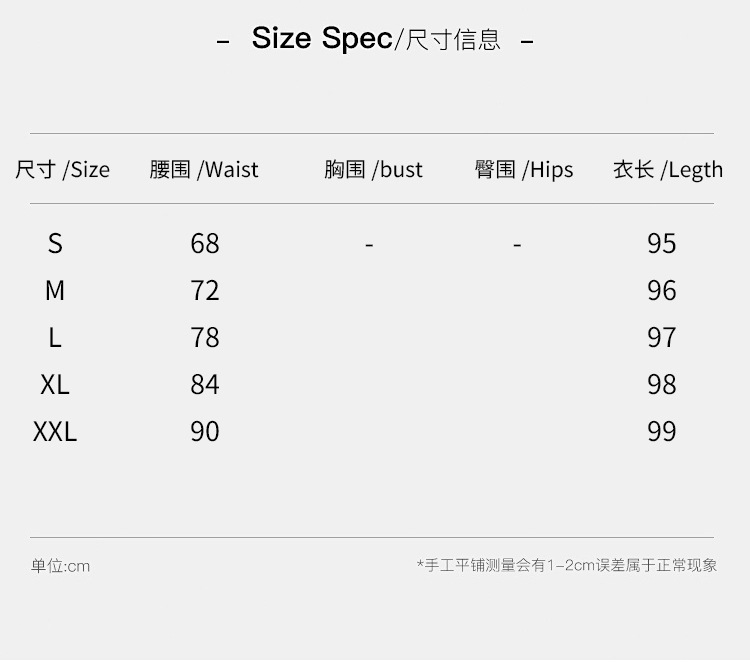Select the L size row label
The height and width of the screenshot is (662, 750).
click(x=55, y=337)
